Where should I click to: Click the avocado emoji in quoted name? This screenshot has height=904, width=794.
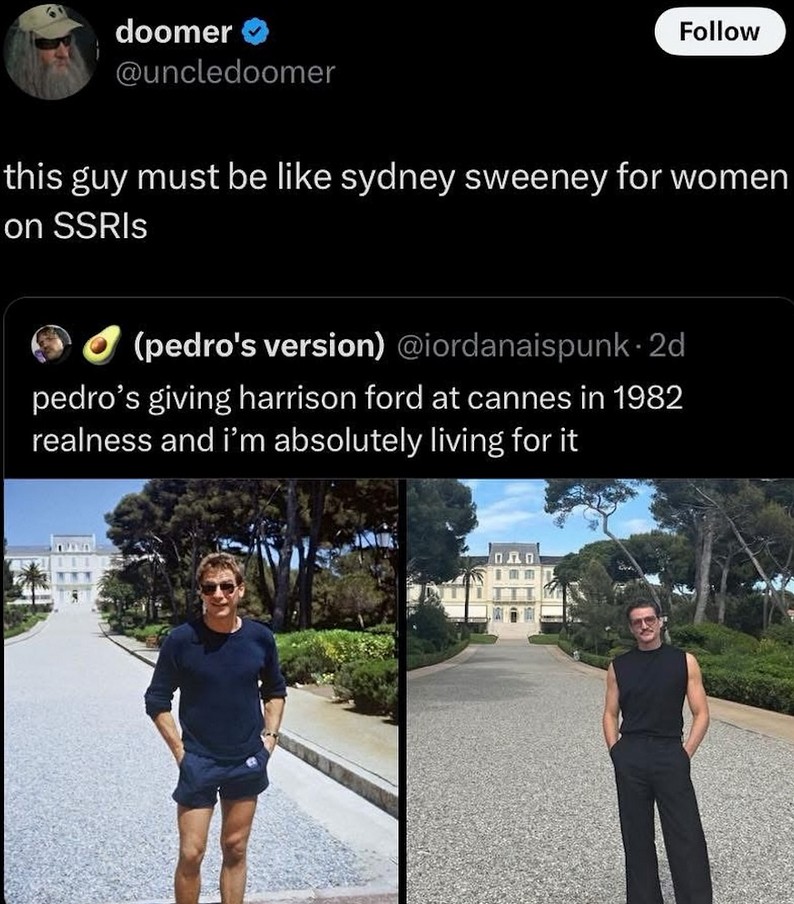point(101,345)
